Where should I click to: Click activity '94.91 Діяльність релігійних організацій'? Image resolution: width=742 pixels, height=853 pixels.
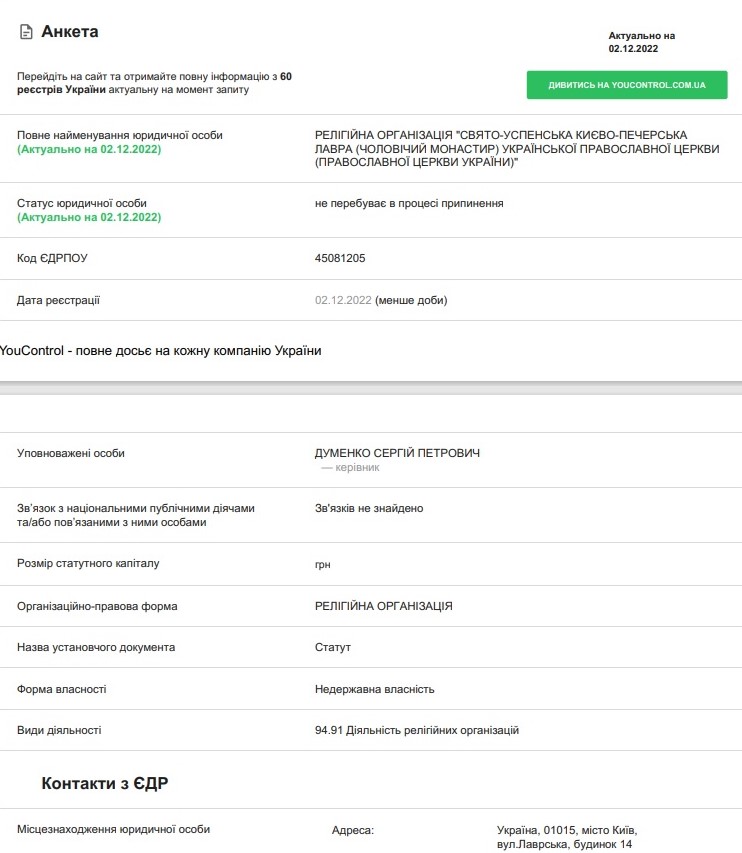coord(417,730)
